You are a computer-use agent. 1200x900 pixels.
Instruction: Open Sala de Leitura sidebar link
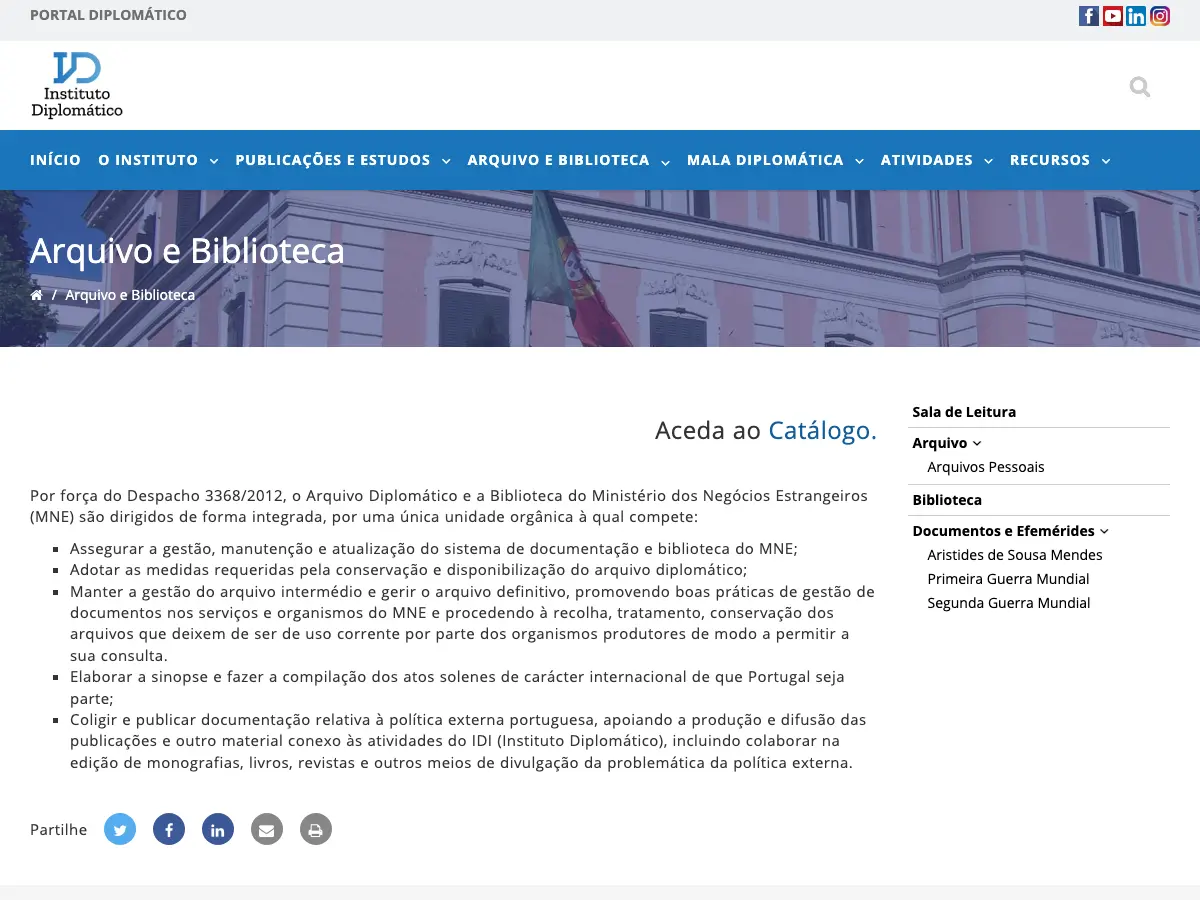tap(964, 412)
